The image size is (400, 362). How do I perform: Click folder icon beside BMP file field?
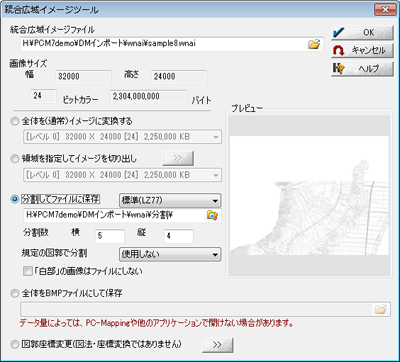pyautogui.click(x=381, y=309)
